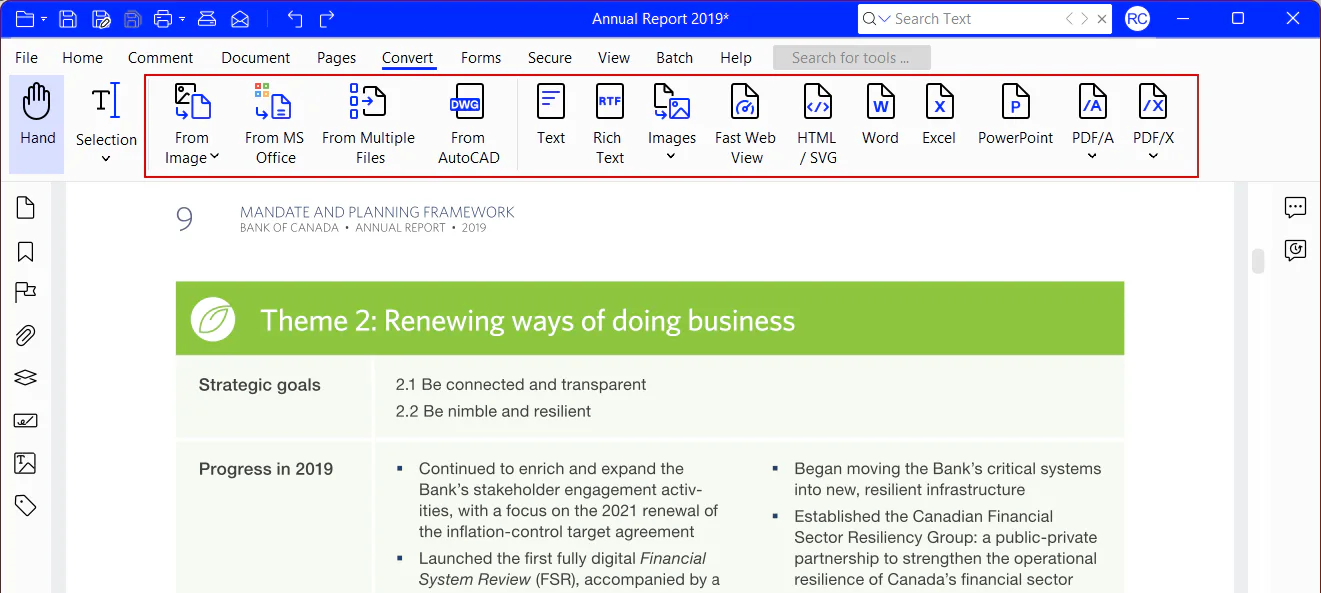
Task: Open the Pages panel in sidebar
Action: 26,208
